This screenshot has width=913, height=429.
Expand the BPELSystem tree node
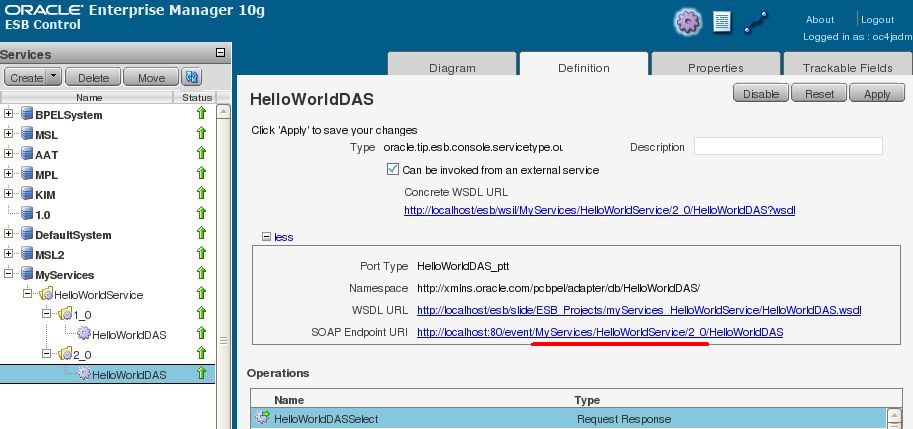coord(8,114)
